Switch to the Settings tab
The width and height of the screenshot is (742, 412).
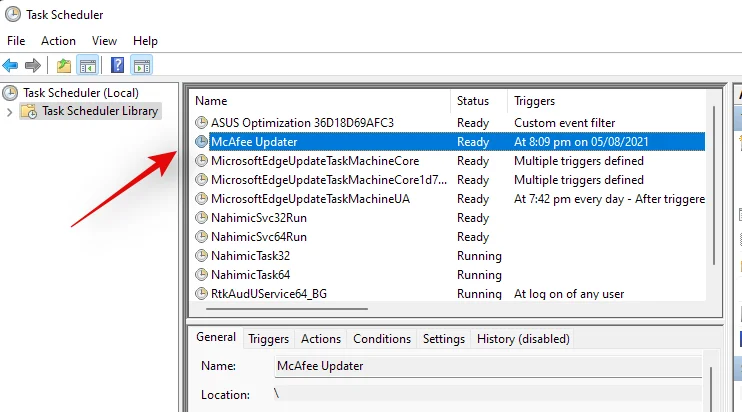(444, 339)
